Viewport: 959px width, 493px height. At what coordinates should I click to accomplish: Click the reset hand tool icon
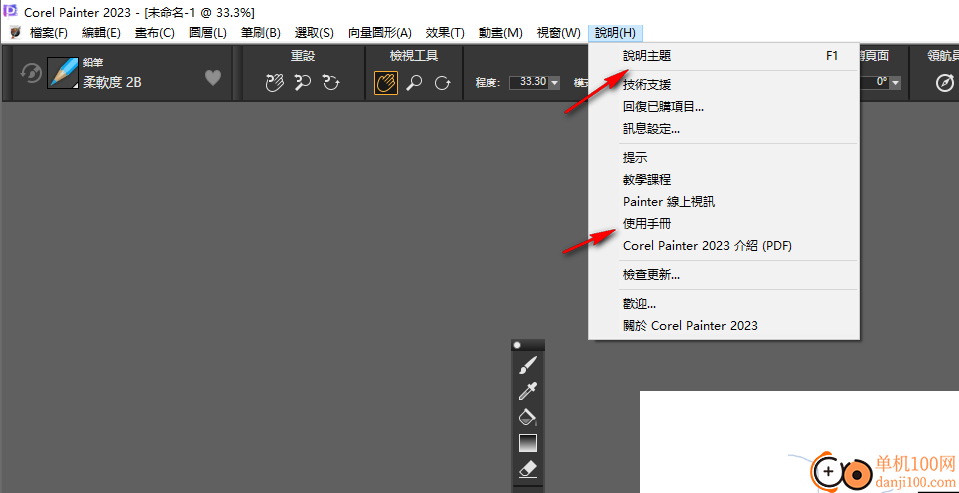[x=275, y=83]
